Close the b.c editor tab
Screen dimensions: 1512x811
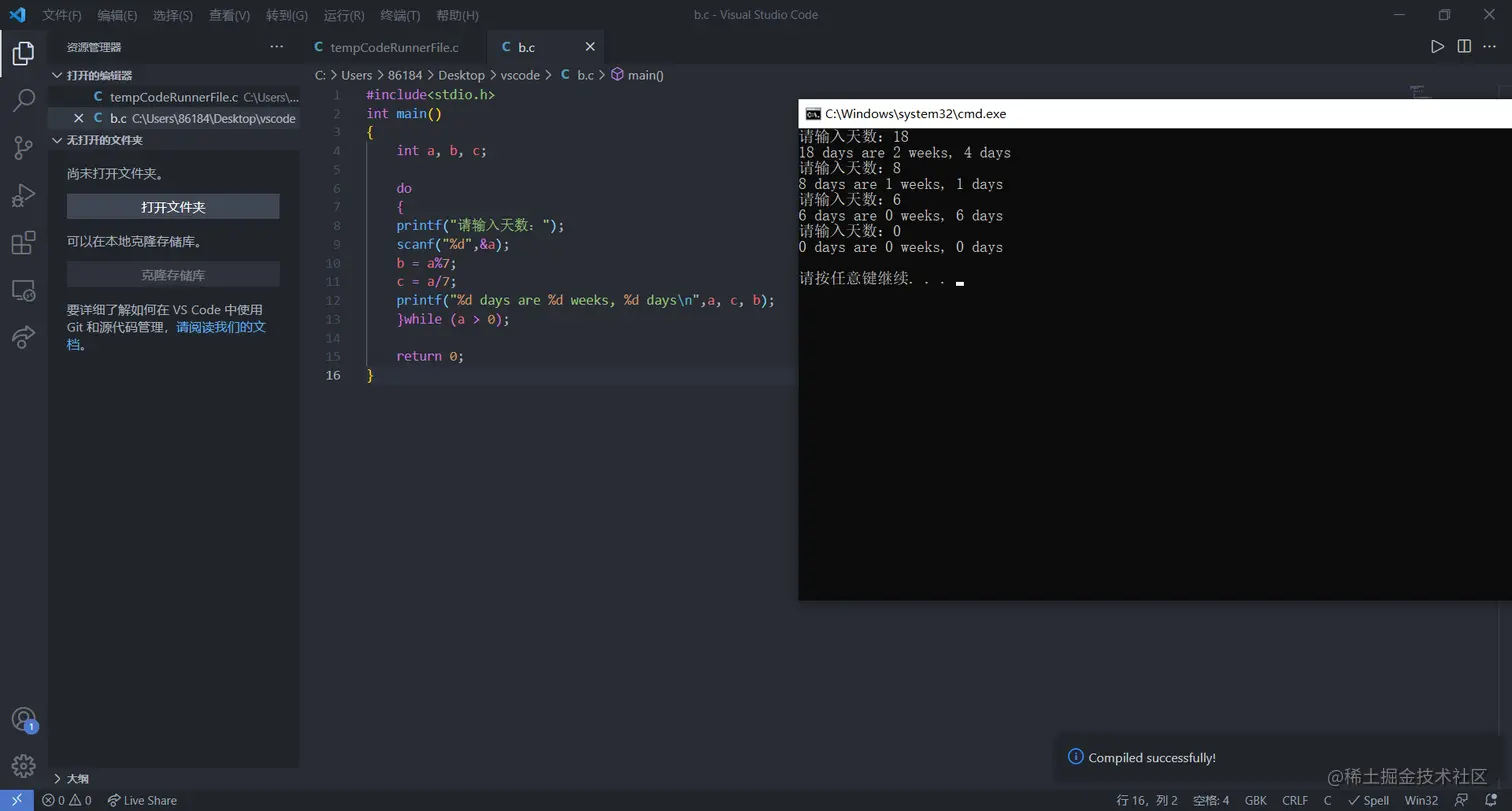(590, 47)
